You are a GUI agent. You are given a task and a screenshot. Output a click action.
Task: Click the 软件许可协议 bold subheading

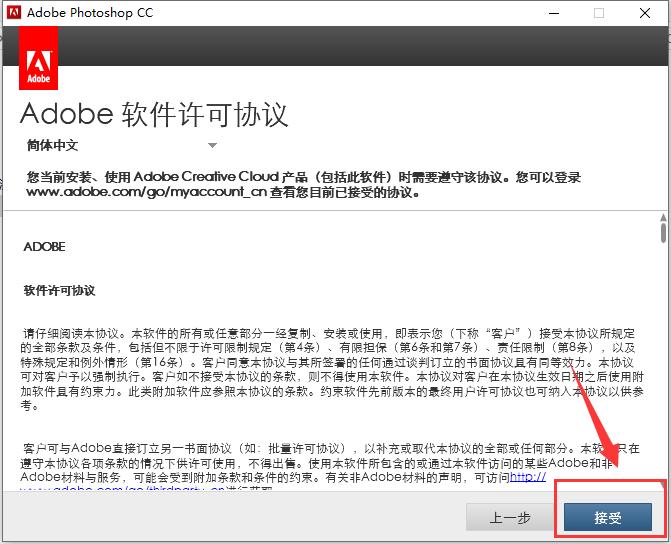pos(59,291)
